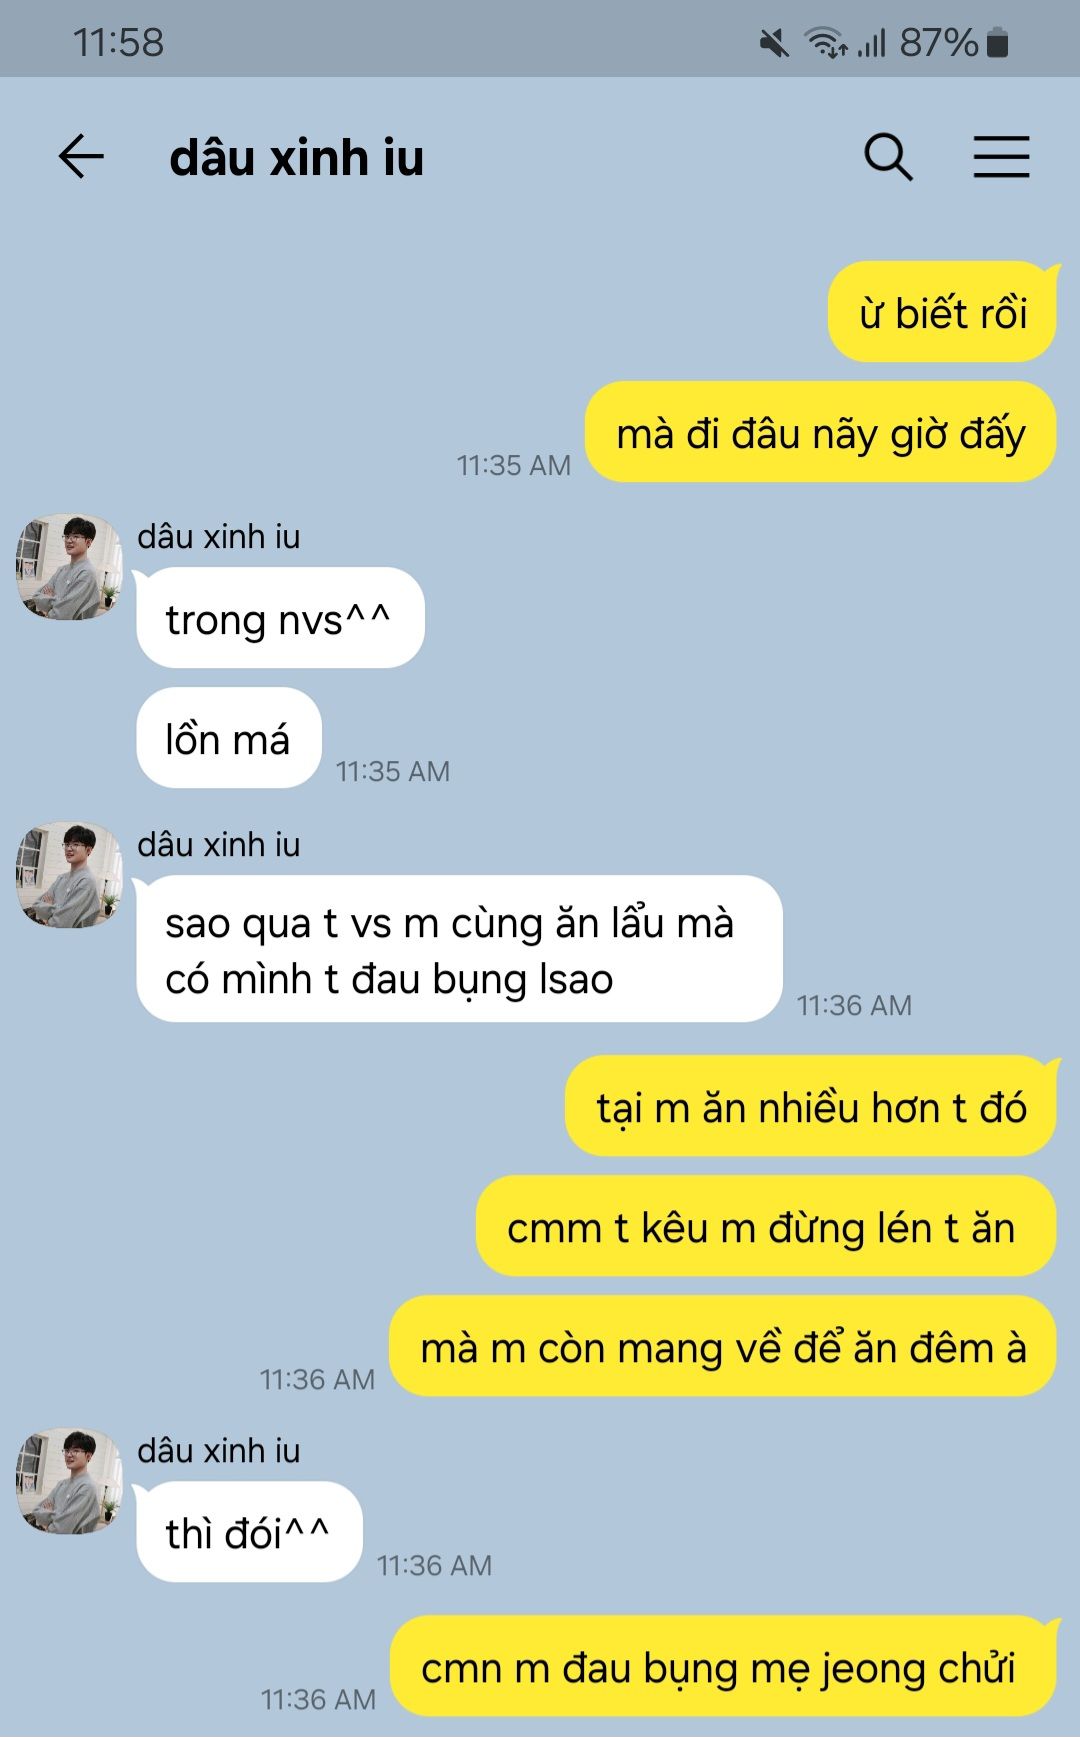Select the 'trong nvs^^' message bubble
The width and height of the screenshot is (1080, 1737).
[279, 618]
